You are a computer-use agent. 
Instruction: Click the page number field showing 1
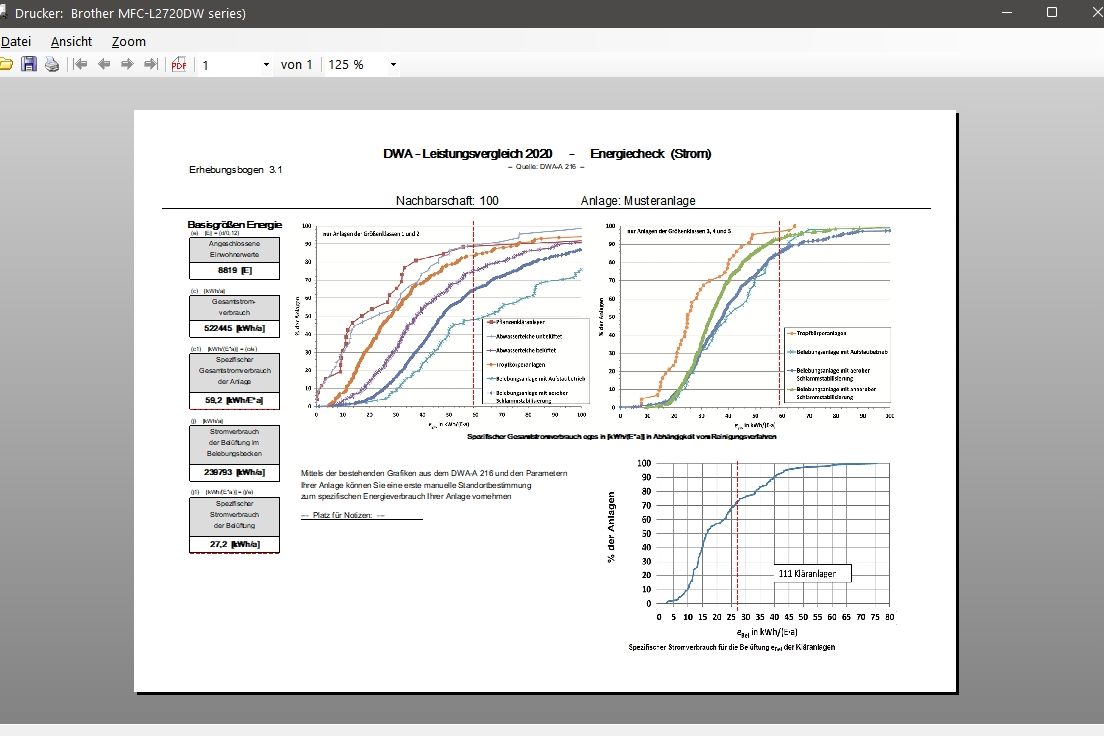click(x=228, y=65)
